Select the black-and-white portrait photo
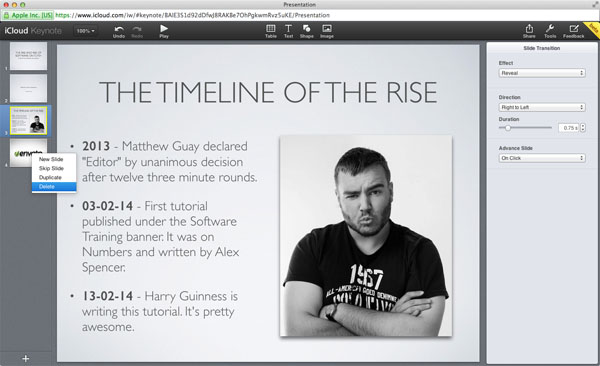This screenshot has height=366, width=600. (x=366, y=236)
